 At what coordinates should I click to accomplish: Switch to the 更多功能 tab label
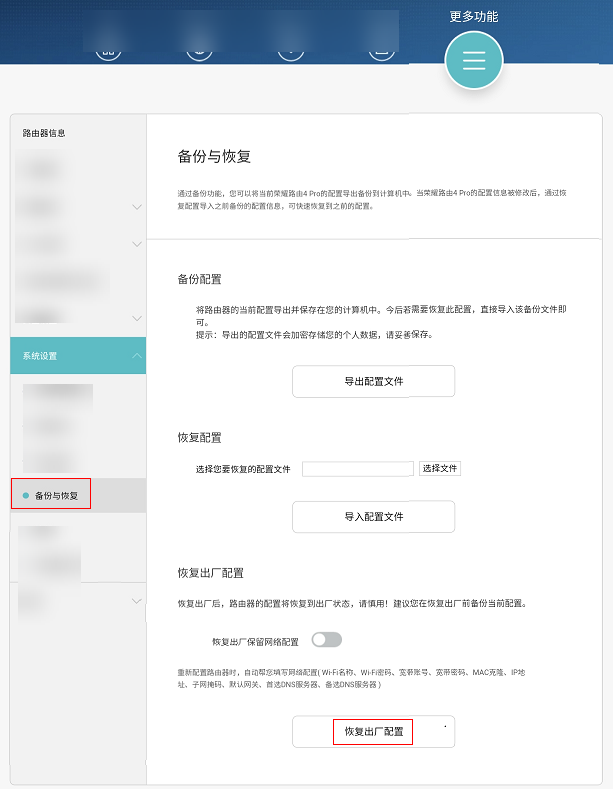coord(473,17)
